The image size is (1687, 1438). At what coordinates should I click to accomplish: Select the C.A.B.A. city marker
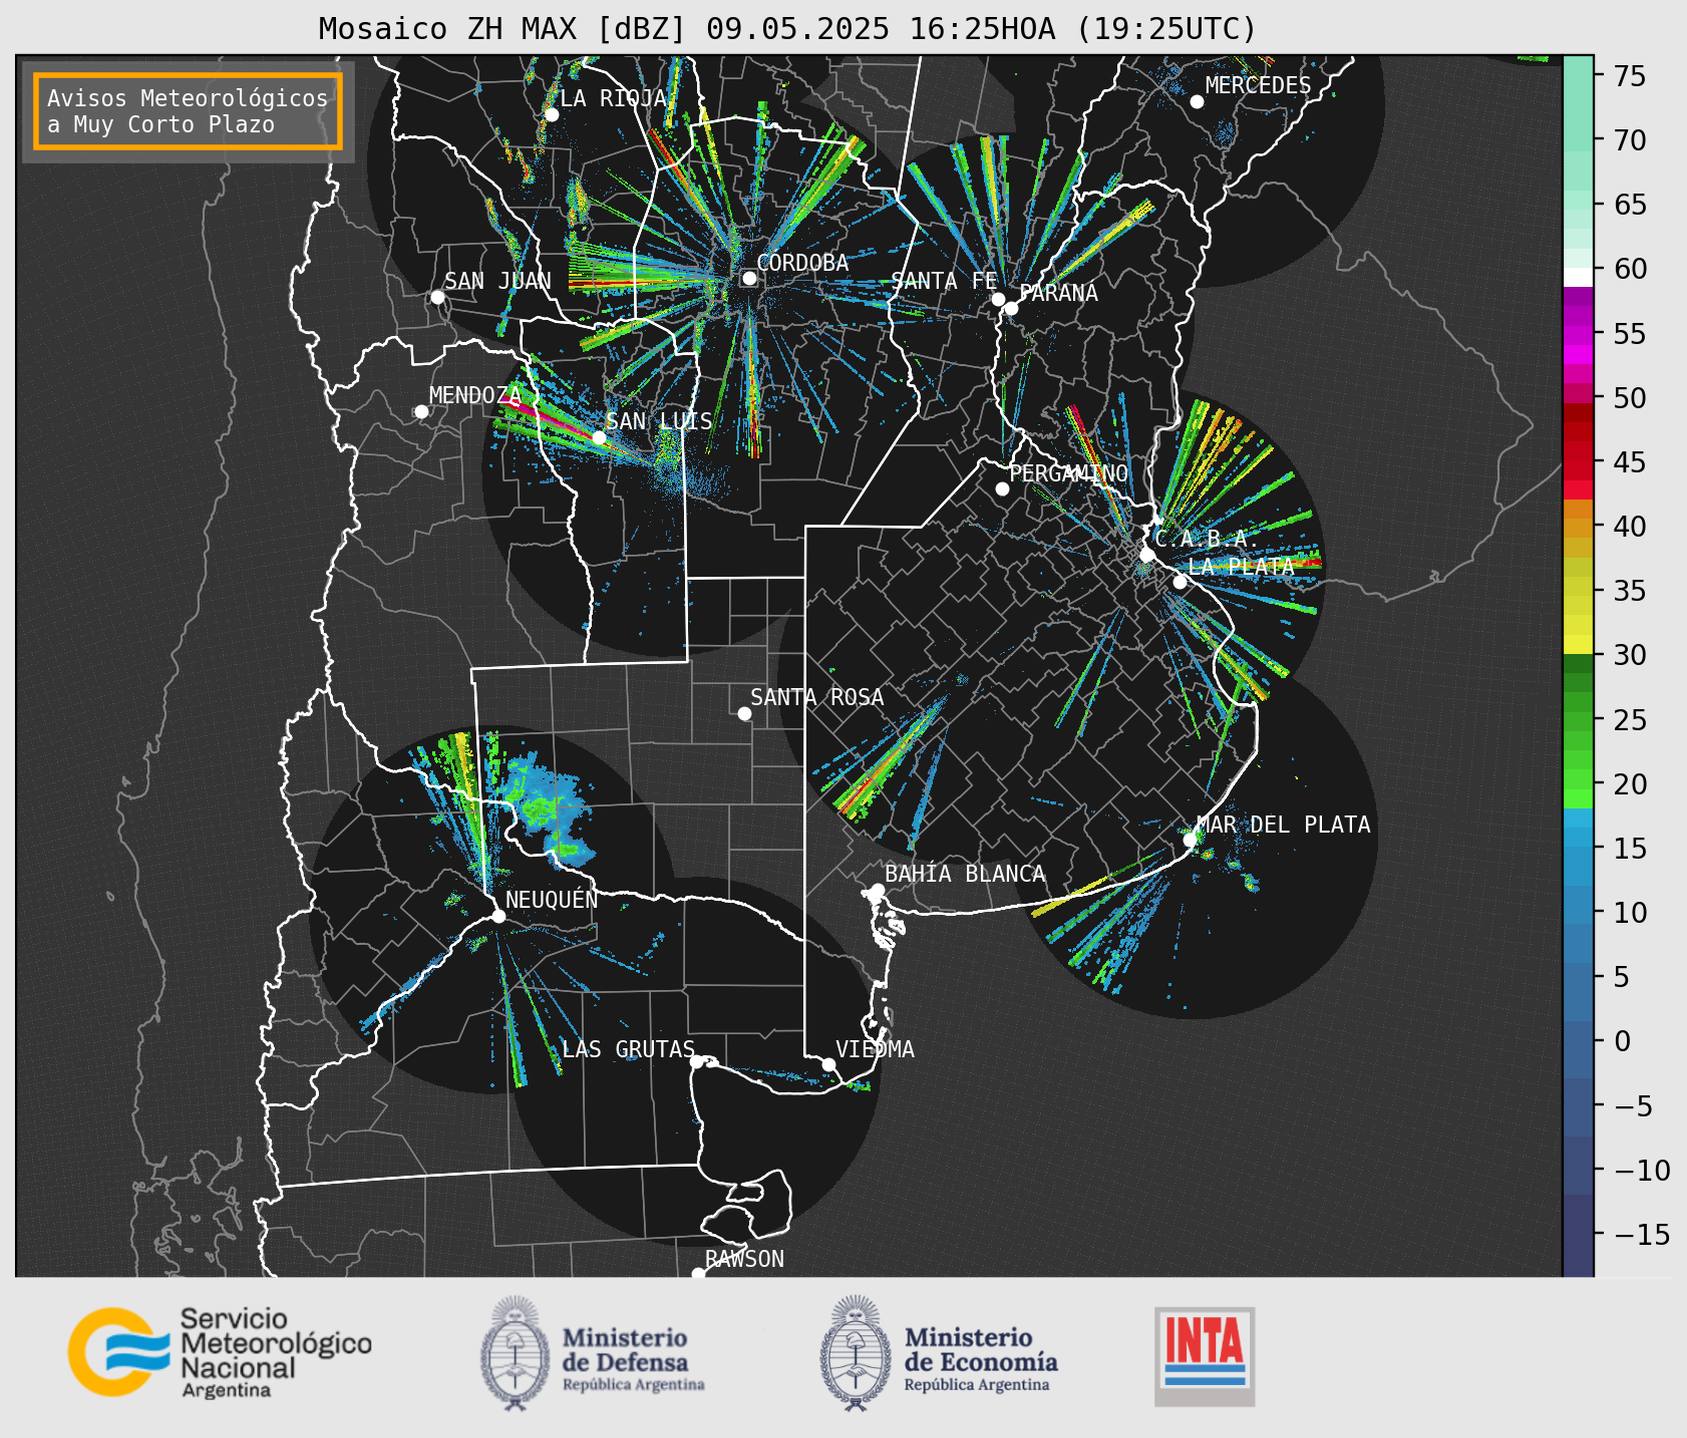pyautogui.click(x=1148, y=555)
